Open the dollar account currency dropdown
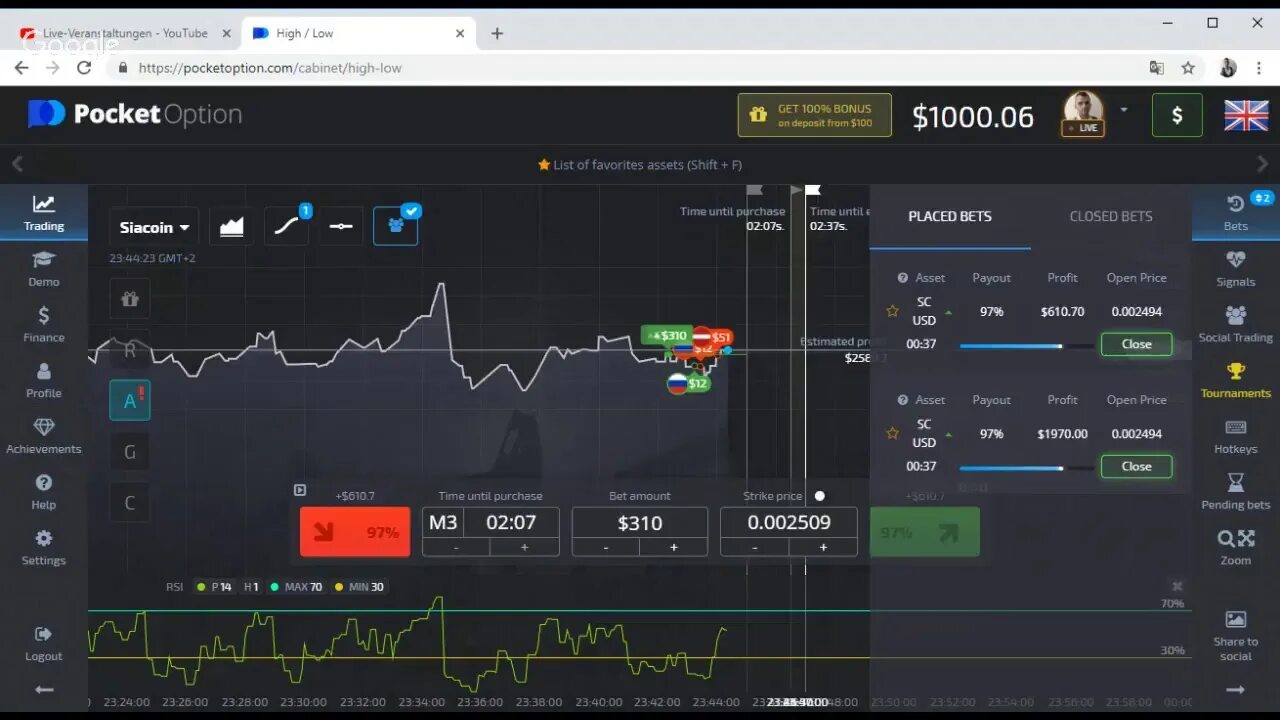This screenshot has width=1280, height=720. click(x=1177, y=114)
